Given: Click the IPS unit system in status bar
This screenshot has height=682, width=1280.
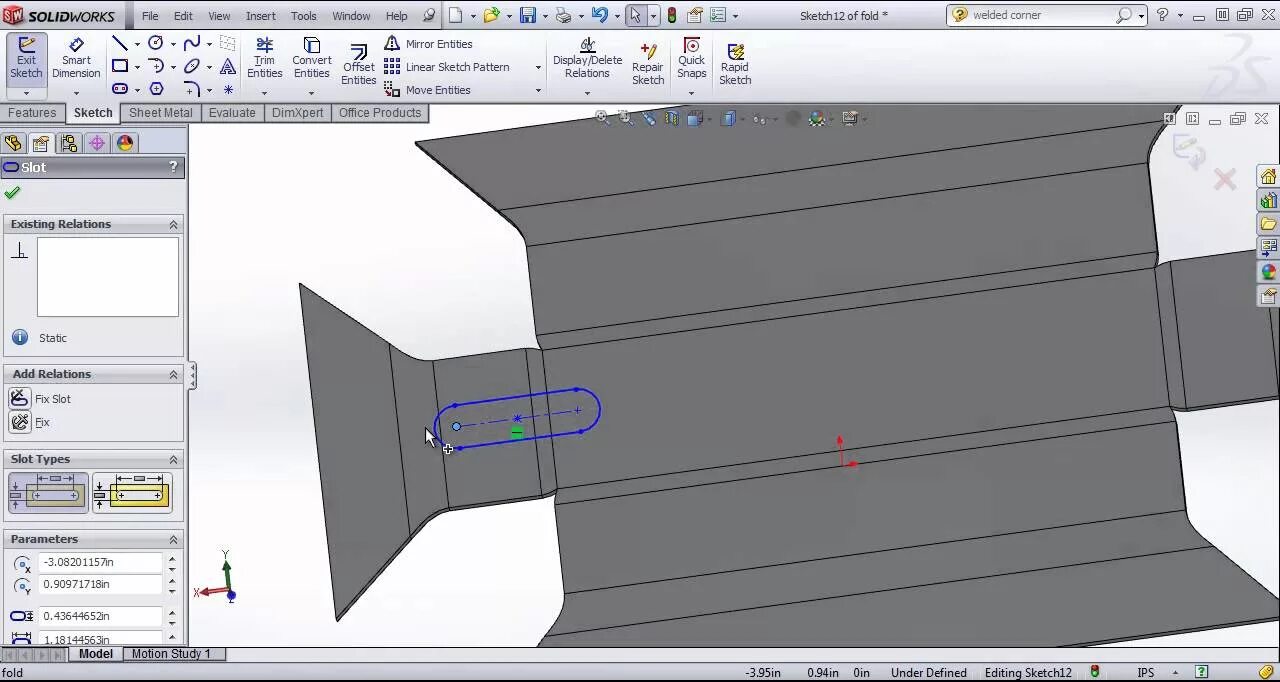Looking at the screenshot, I should coord(1146,673).
